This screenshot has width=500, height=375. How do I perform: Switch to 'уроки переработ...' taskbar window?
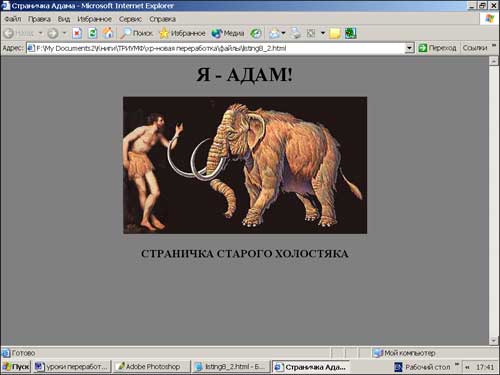pyautogui.click(x=72, y=367)
